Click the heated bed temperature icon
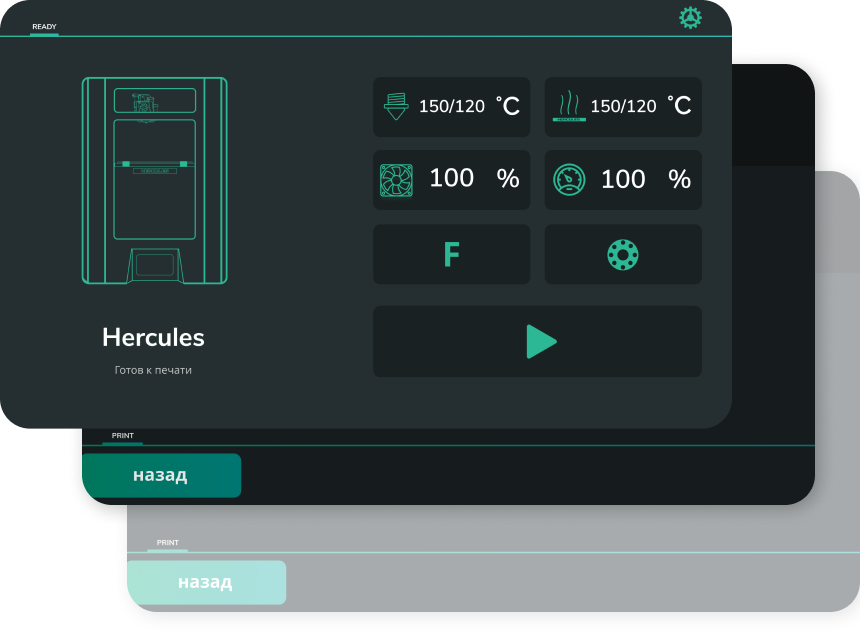This screenshot has height=633, width=860. pos(569,106)
